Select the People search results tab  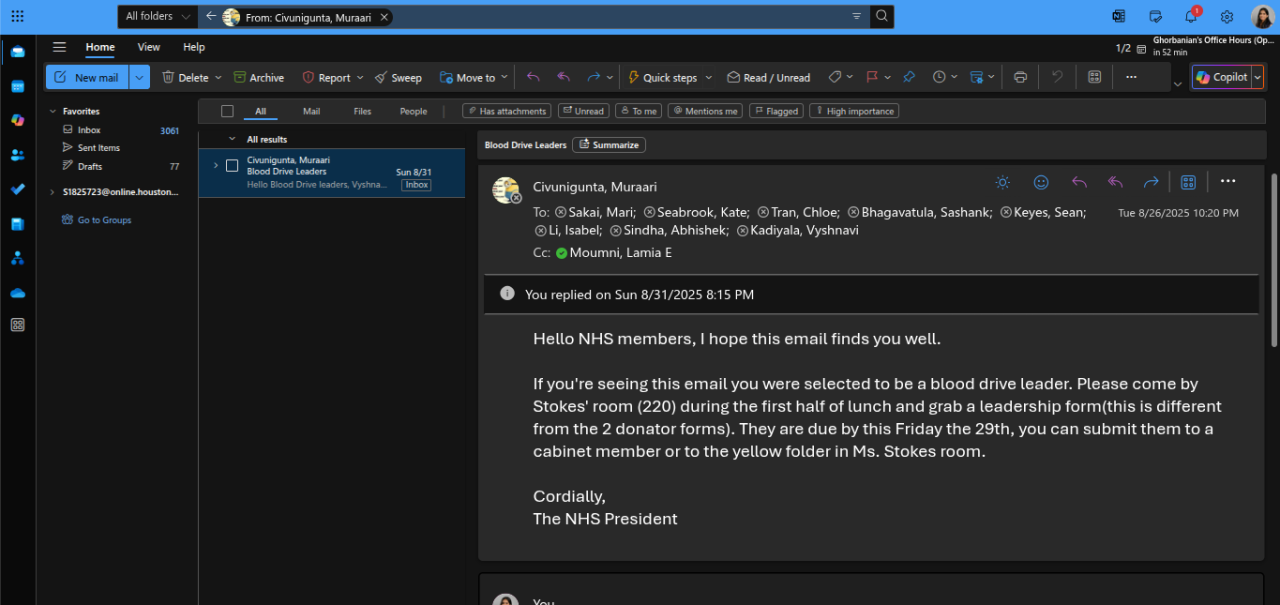tap(413, 111)
